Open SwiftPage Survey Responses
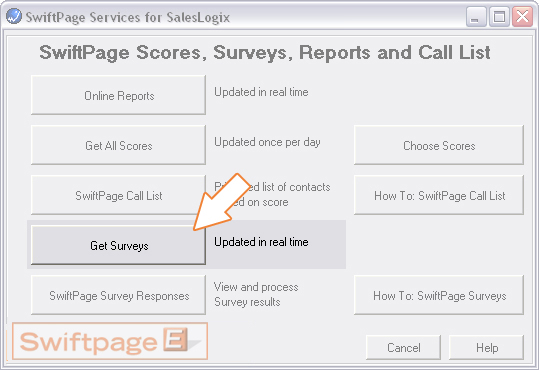 pyautogui.click(x=119, y=295)
